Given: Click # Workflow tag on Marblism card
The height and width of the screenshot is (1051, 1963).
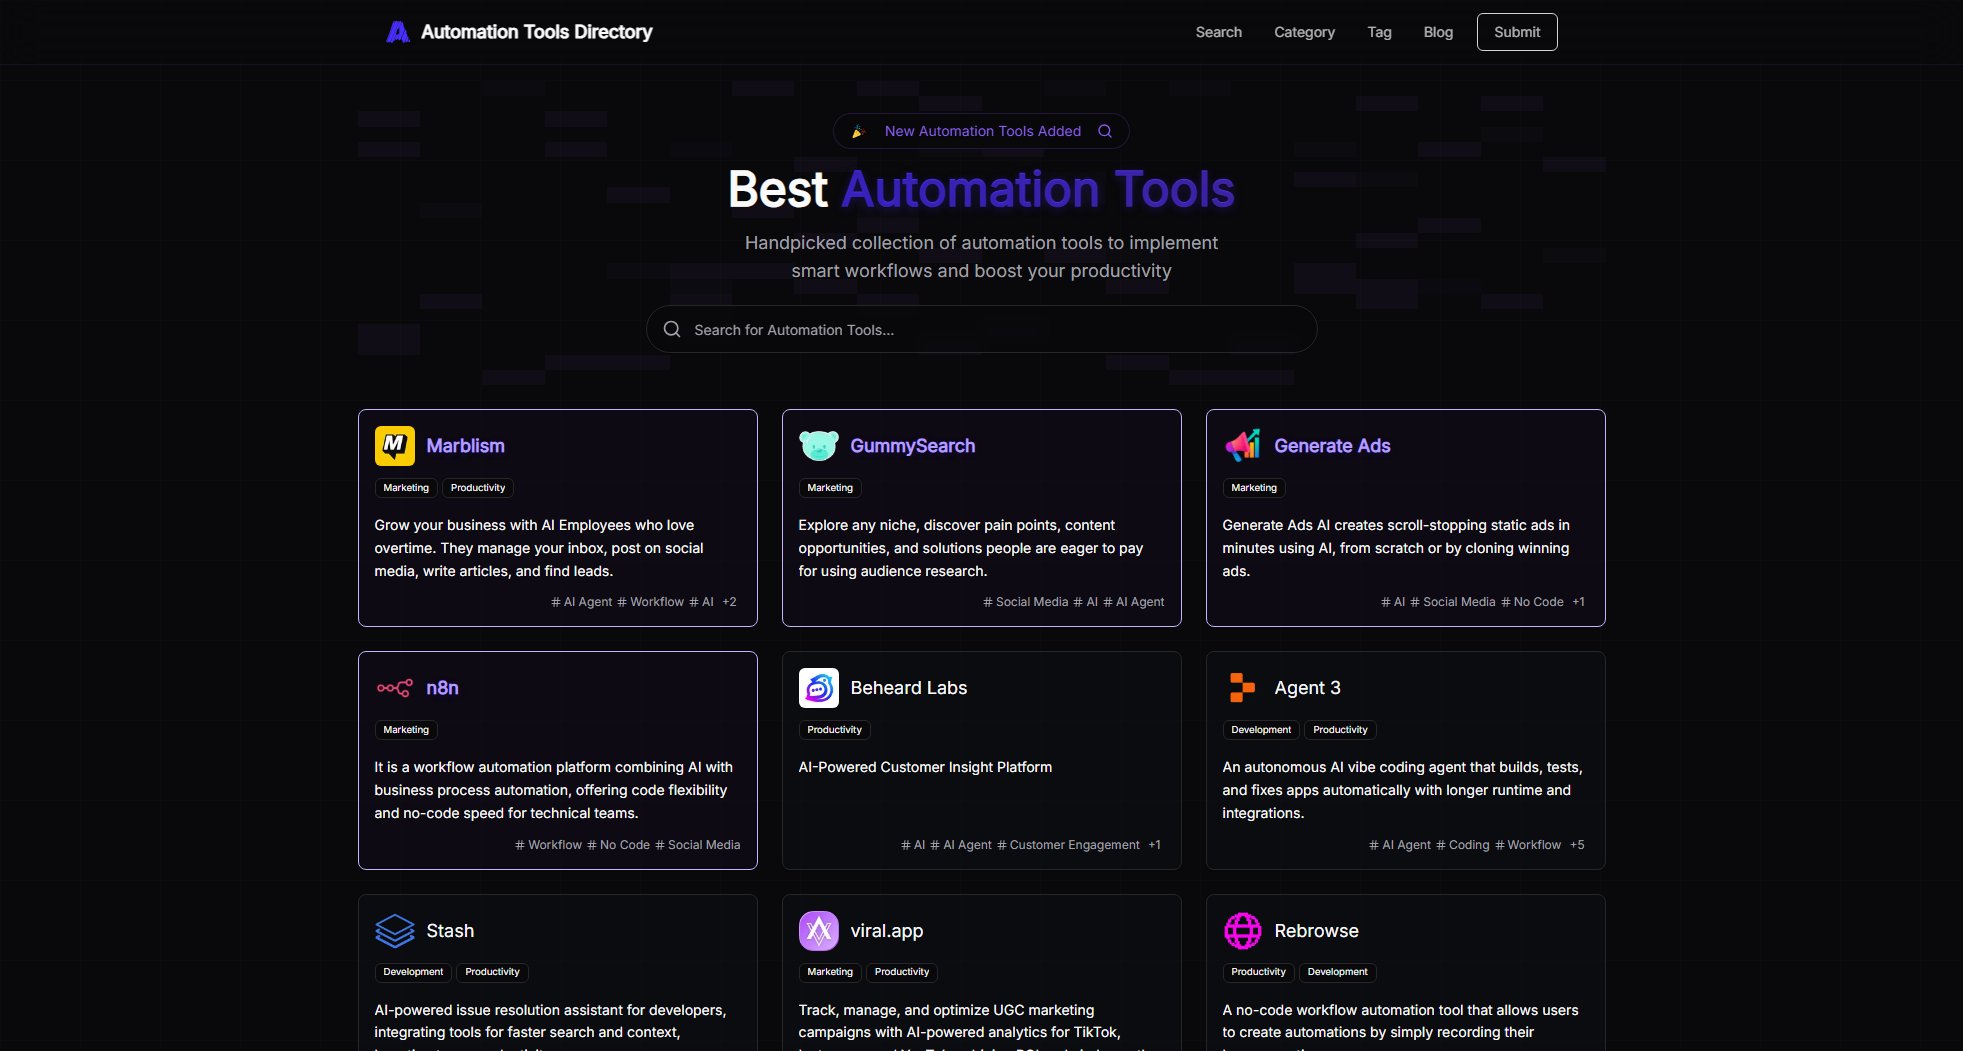Looking at the screenshot, I should coord(650,602).
